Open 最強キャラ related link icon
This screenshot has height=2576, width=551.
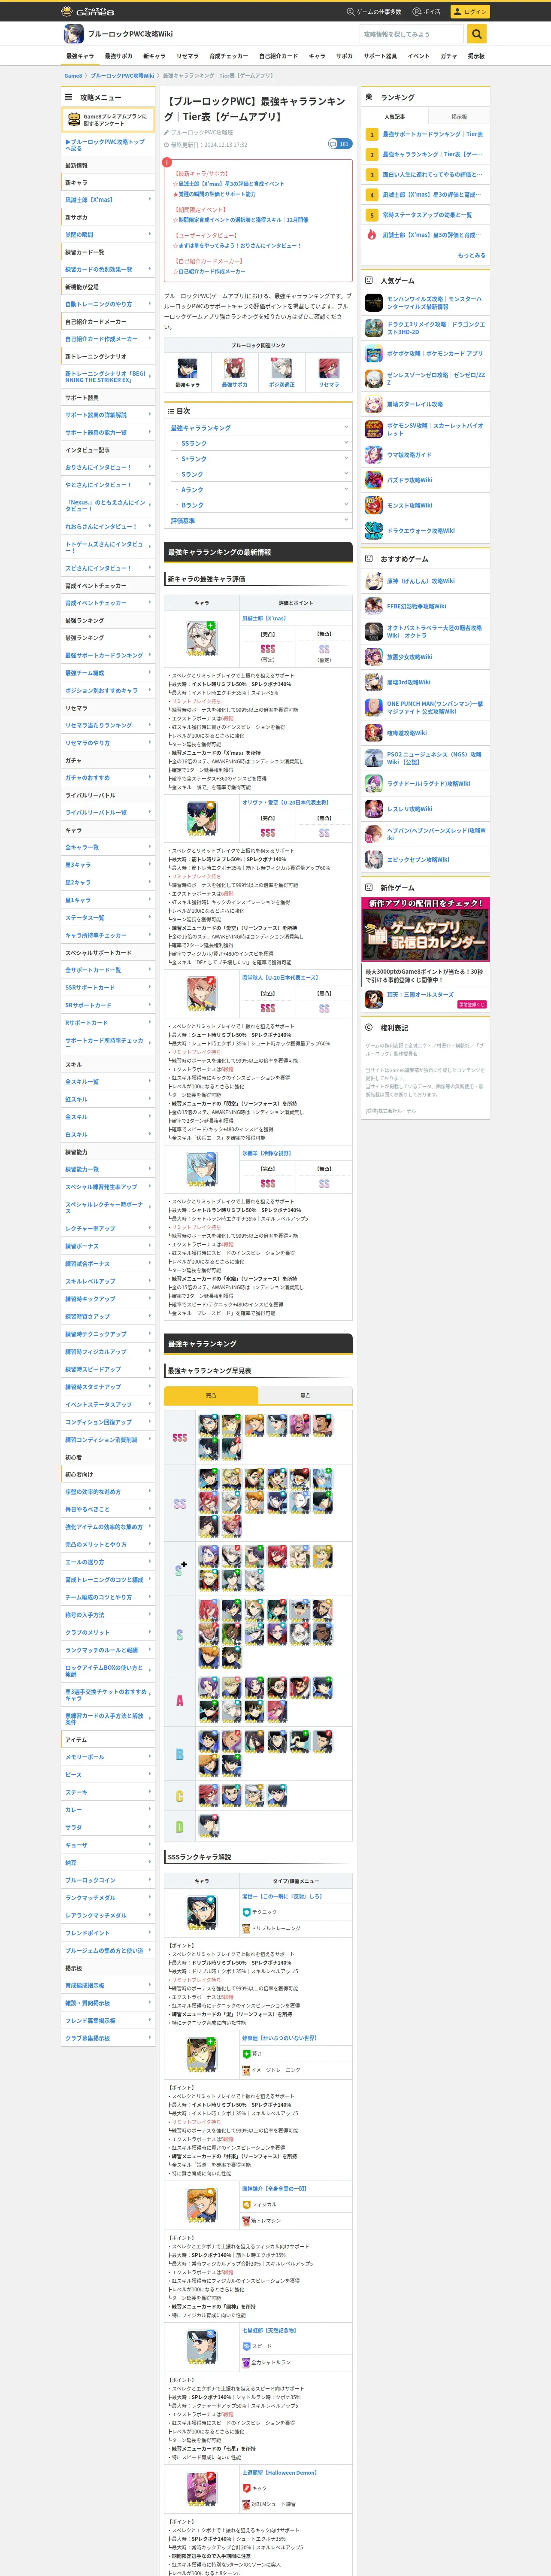(187, 369)
